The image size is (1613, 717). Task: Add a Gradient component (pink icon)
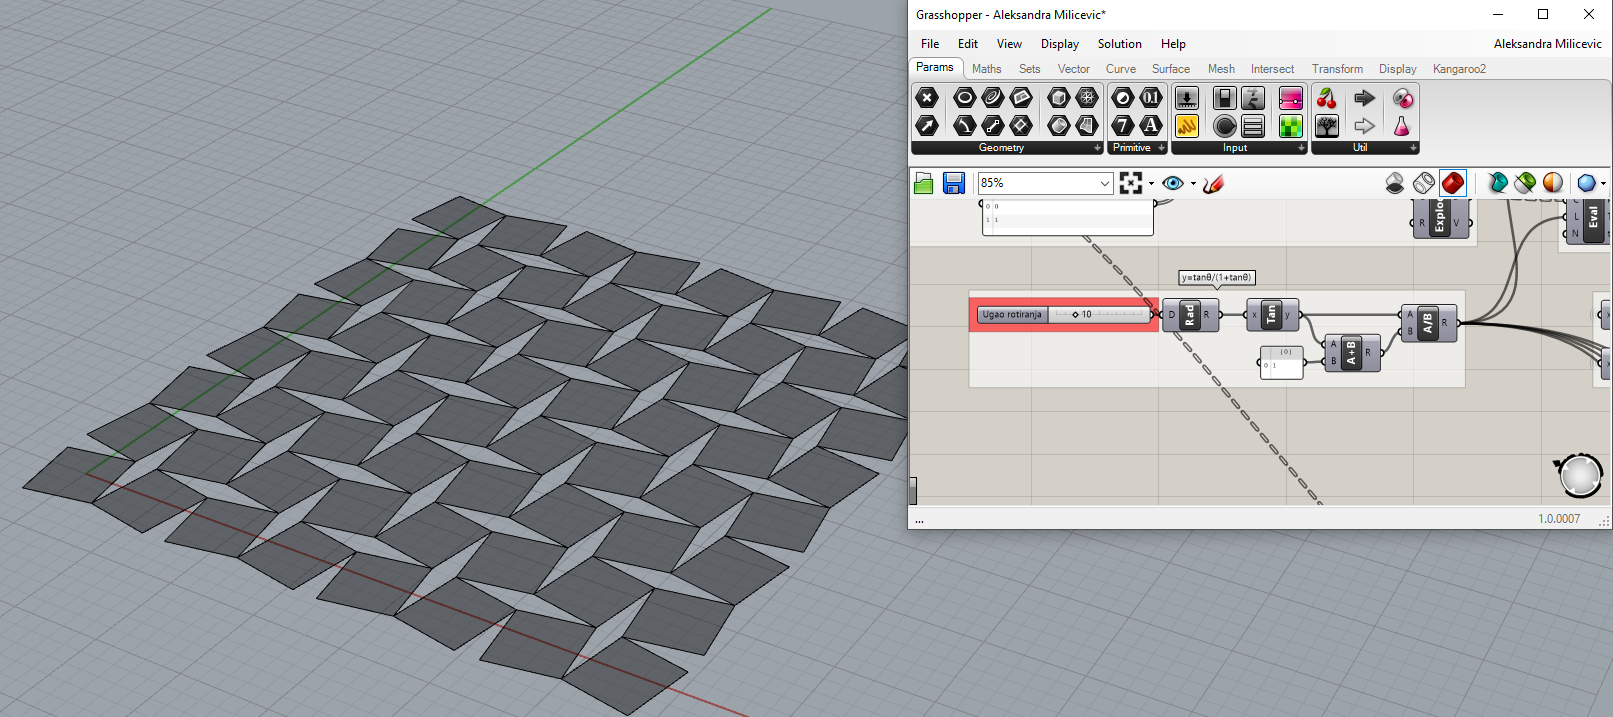click(1291, 97)
